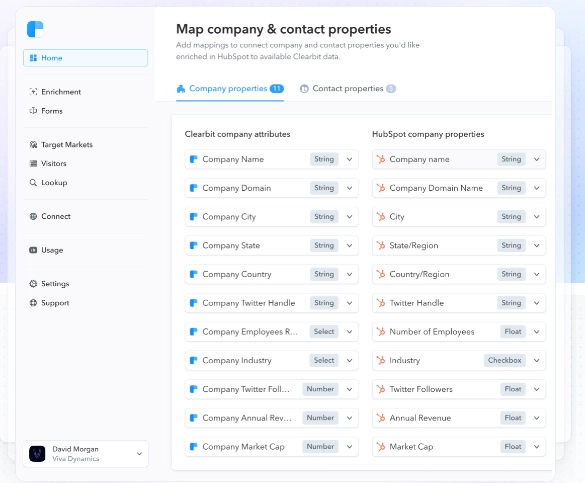Open the David Morgan account menu
The image size is (585, 483).
point(85,454)
